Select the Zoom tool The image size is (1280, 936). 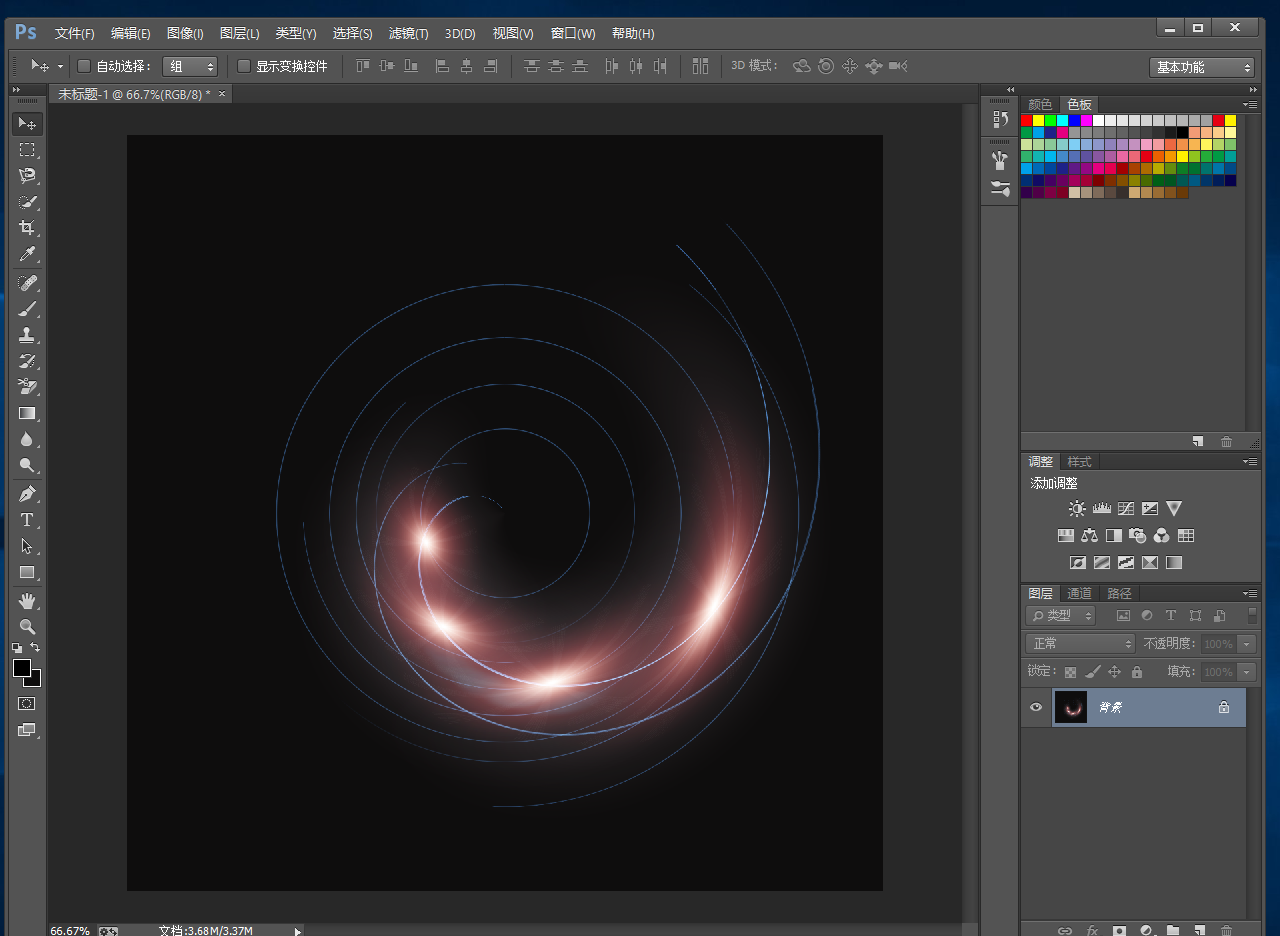(27, 627)
